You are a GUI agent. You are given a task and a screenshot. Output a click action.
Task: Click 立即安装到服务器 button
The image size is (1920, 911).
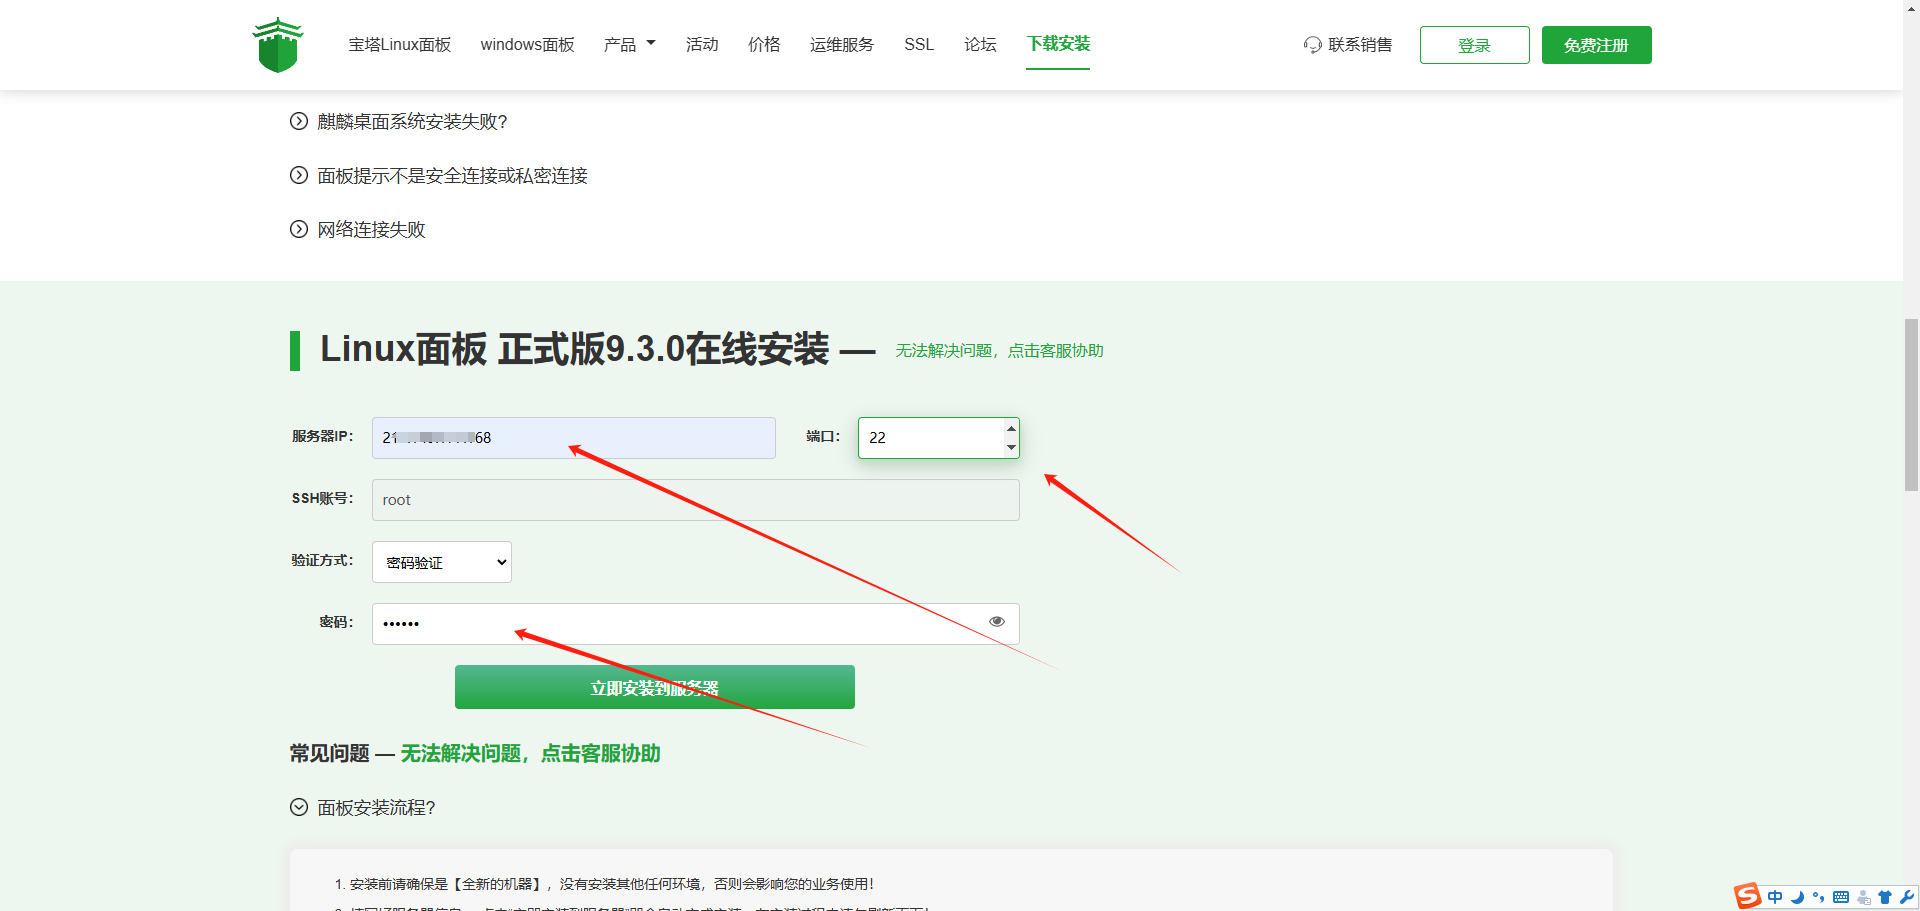click(655, 687)
